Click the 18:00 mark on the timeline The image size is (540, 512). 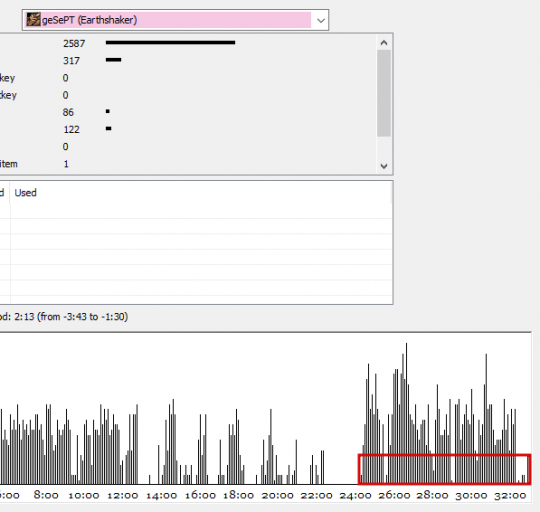(238, 495)
